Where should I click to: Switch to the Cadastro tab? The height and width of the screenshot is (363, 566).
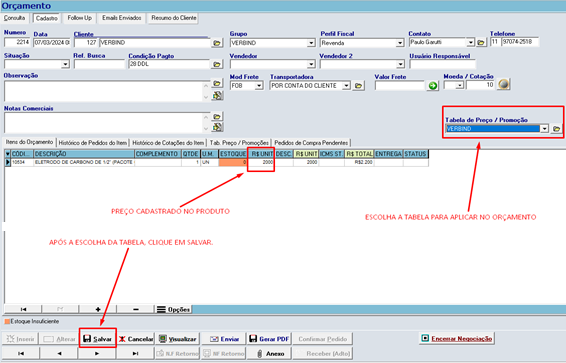click(47, 18)
